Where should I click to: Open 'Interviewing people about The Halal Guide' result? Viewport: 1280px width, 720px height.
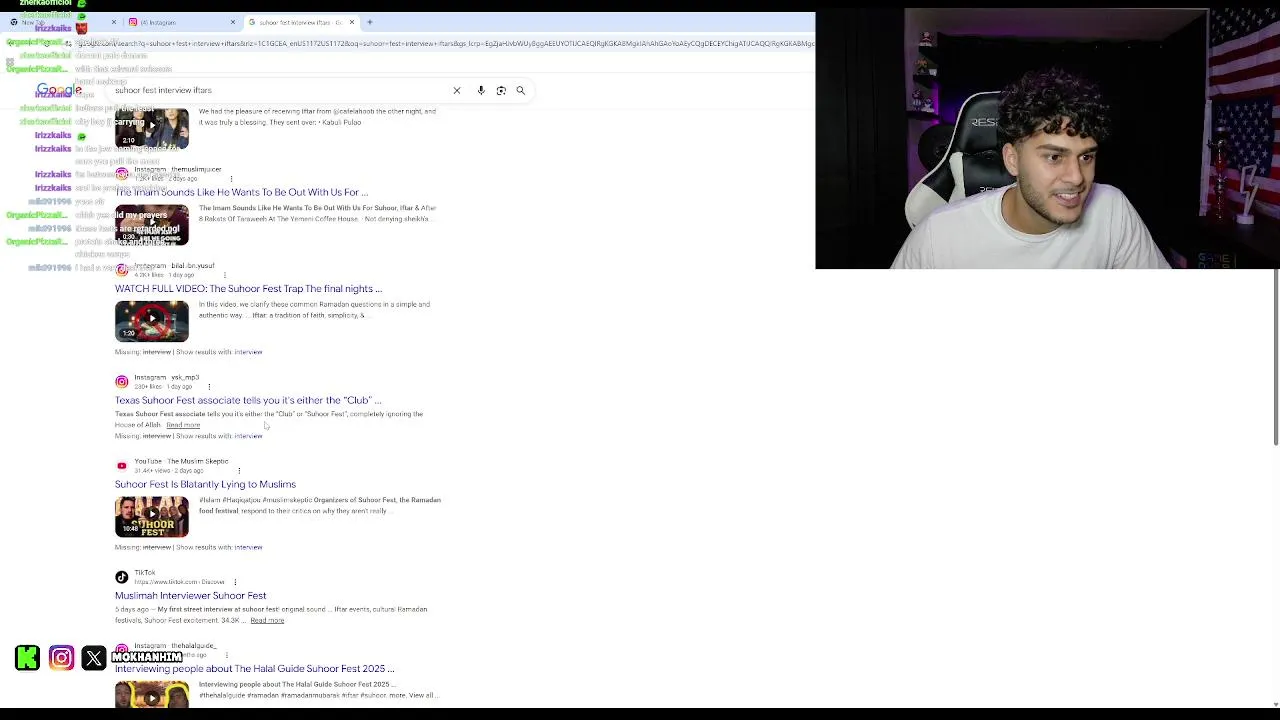click(x=254, y=669)
